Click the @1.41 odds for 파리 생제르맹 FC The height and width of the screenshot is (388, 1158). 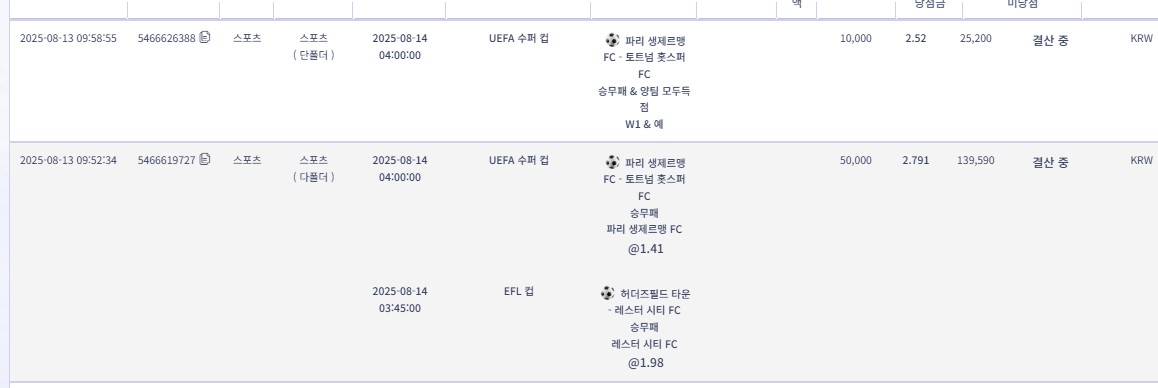(x=645, y=249)
